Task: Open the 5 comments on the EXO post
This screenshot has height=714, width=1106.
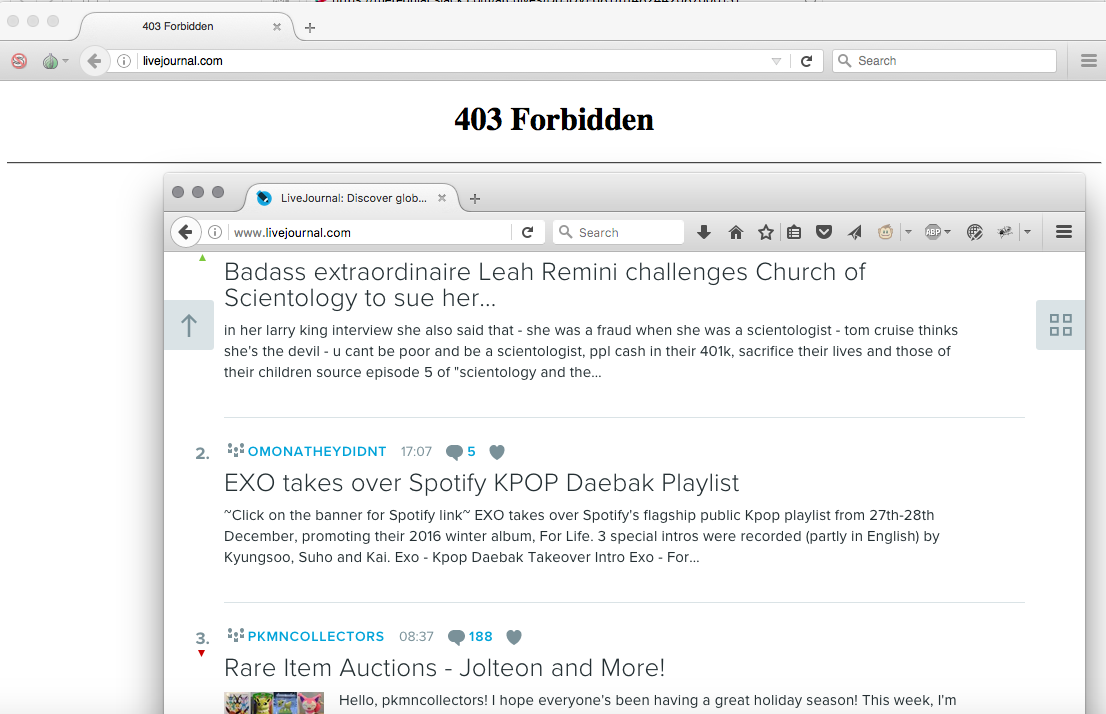Action: pos(461,452)
